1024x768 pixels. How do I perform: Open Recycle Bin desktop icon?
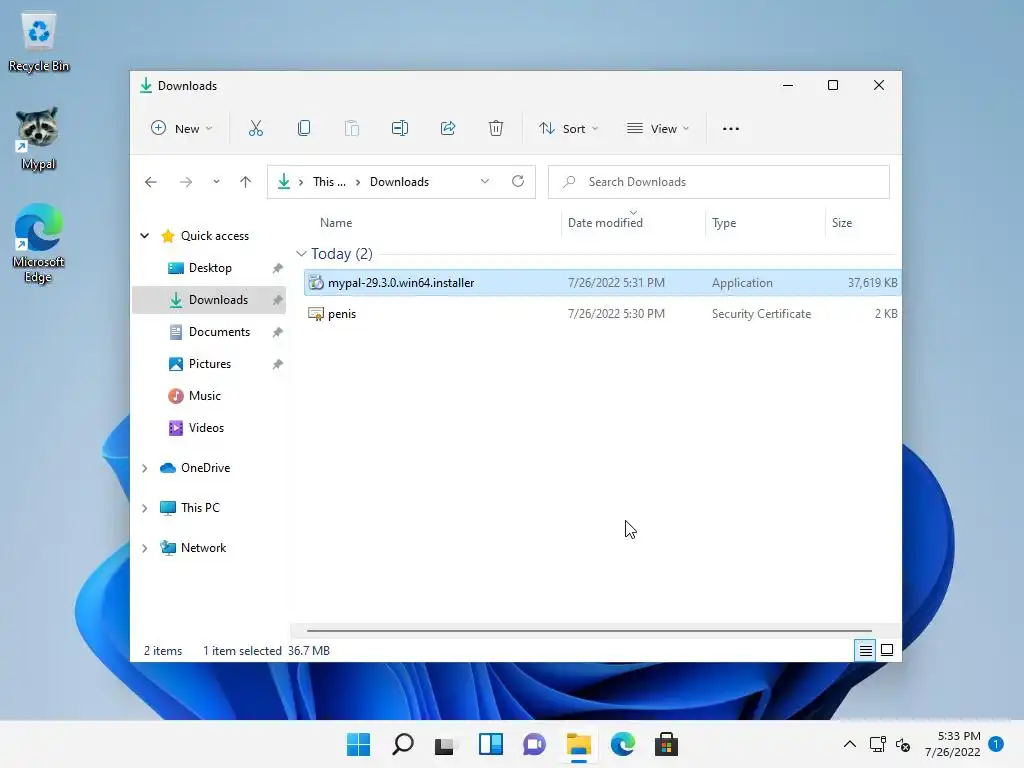[39, 42]
